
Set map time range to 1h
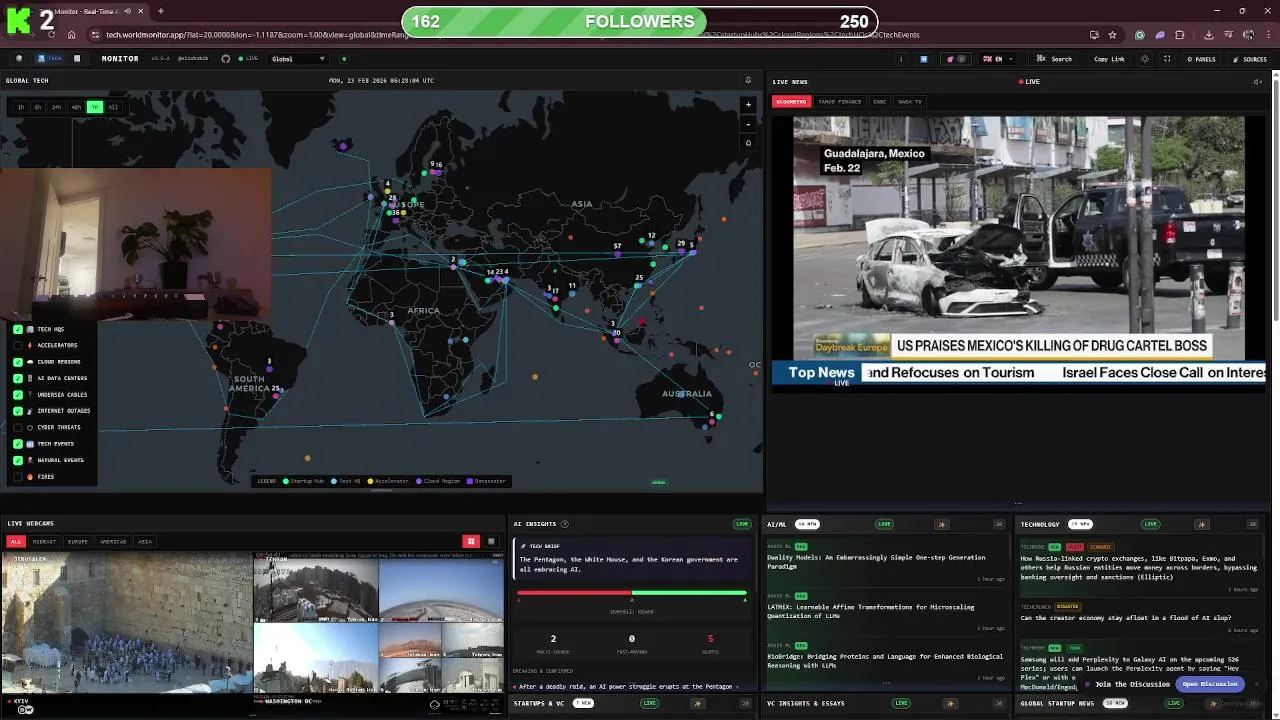click(x=21, y=107)
